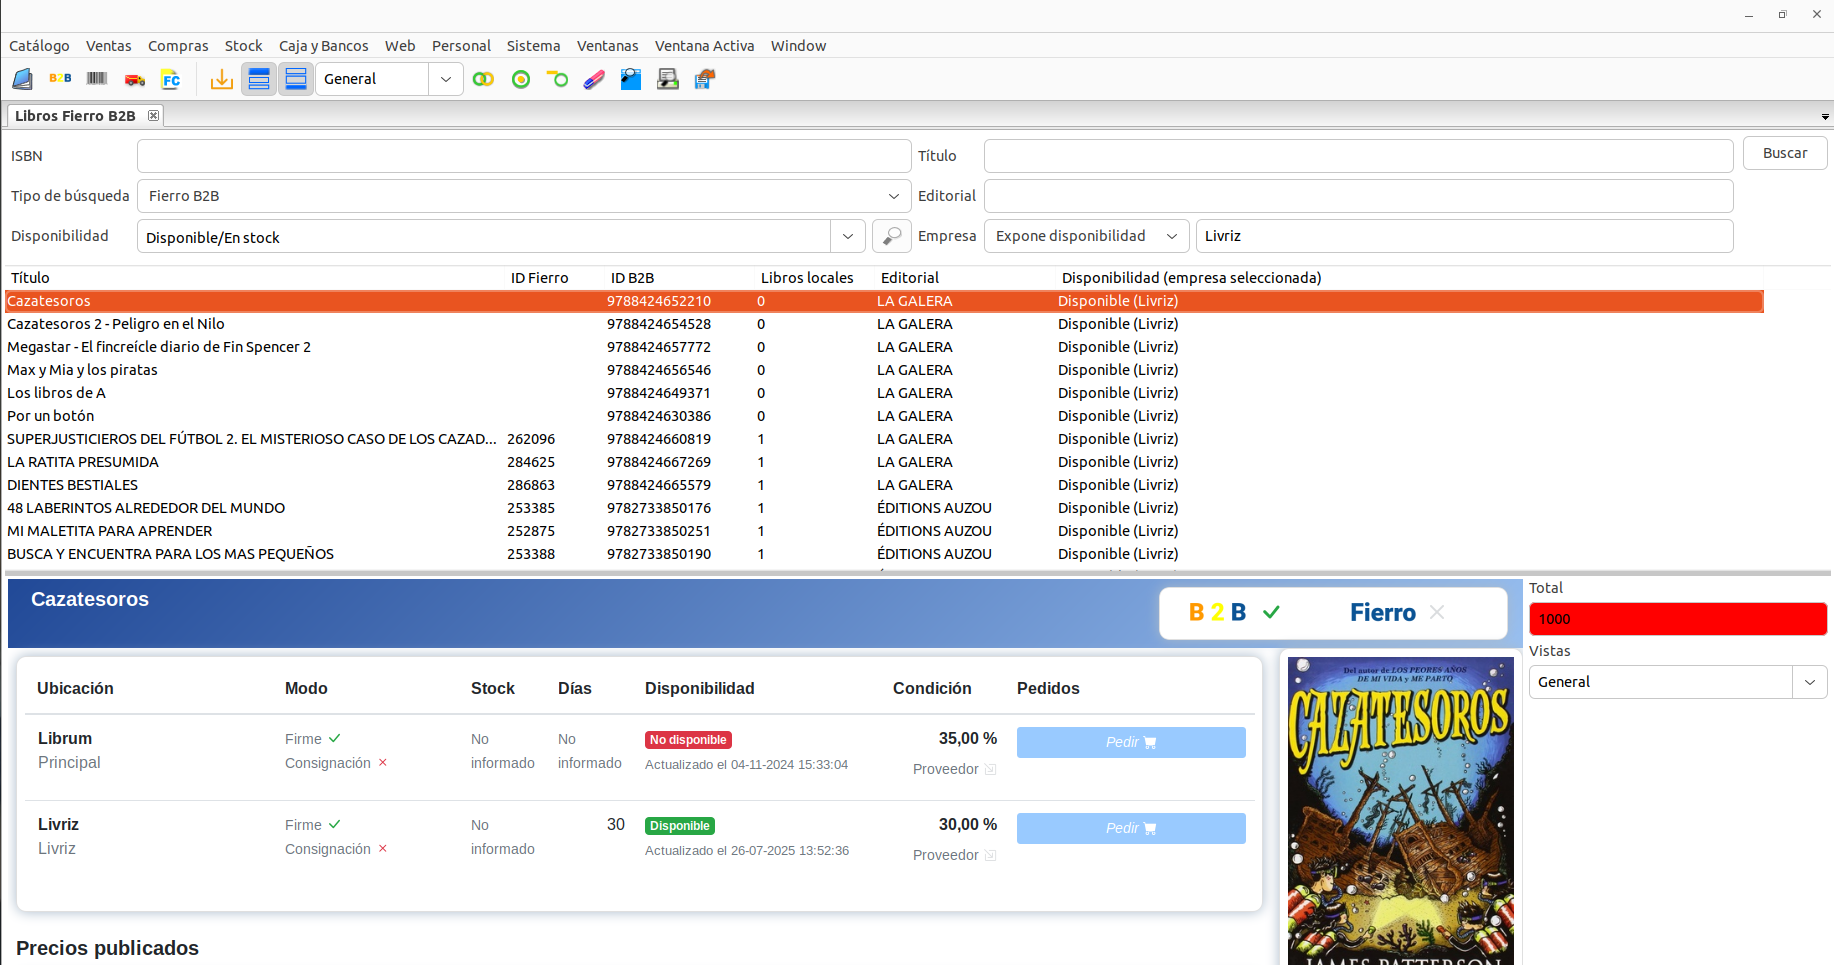This screenshot has height=965, width=1834.
Task: Open the Expone disponibilidad dropdown
Action: pos(1171,236)
